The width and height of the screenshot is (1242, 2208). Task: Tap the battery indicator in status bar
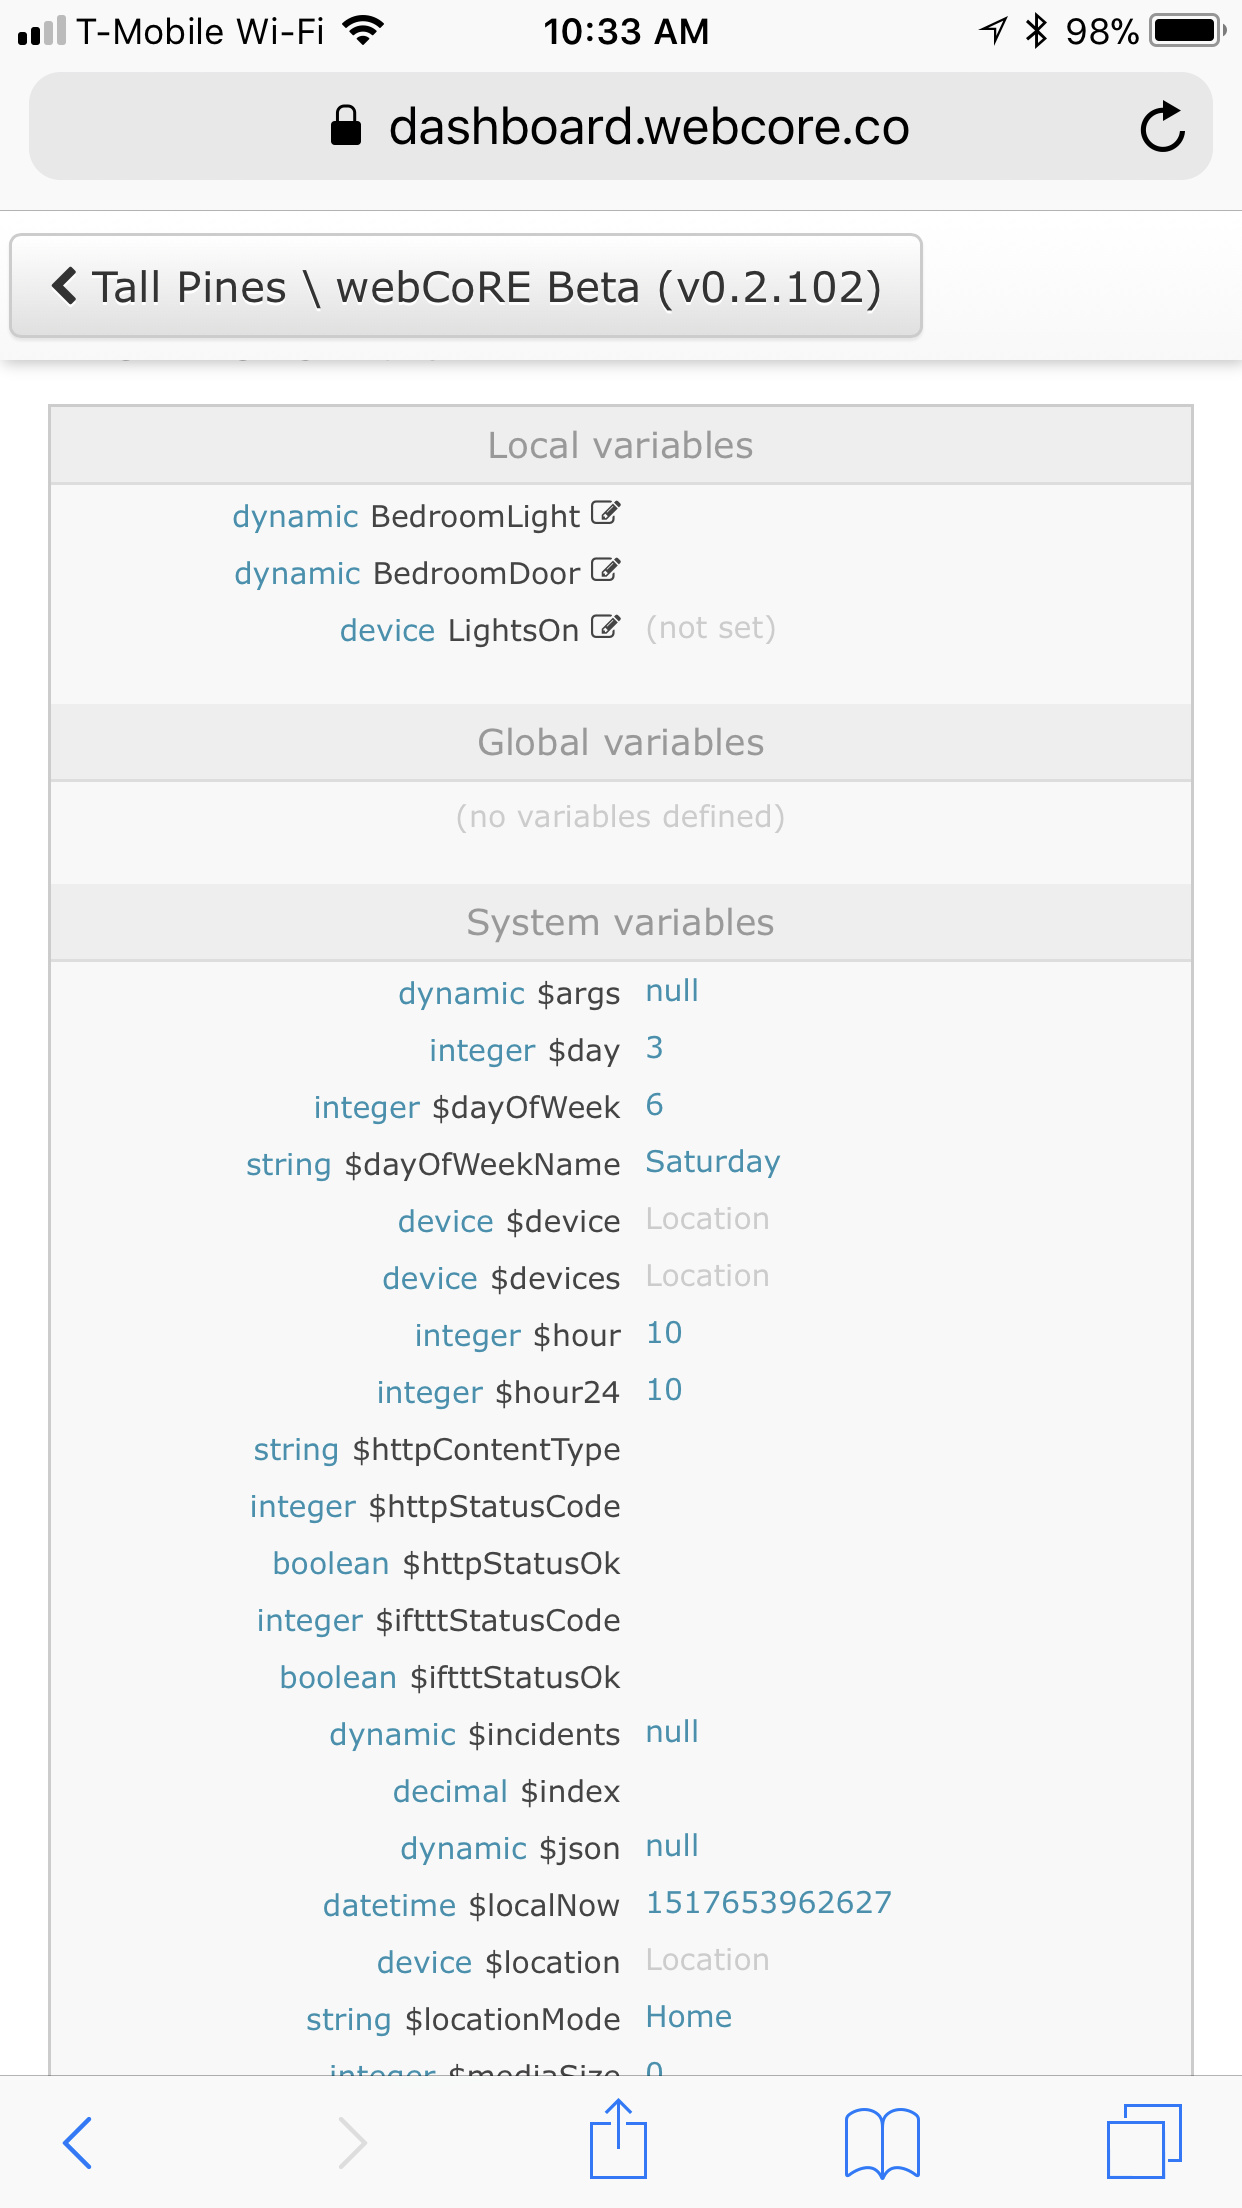coord(1188,31)
